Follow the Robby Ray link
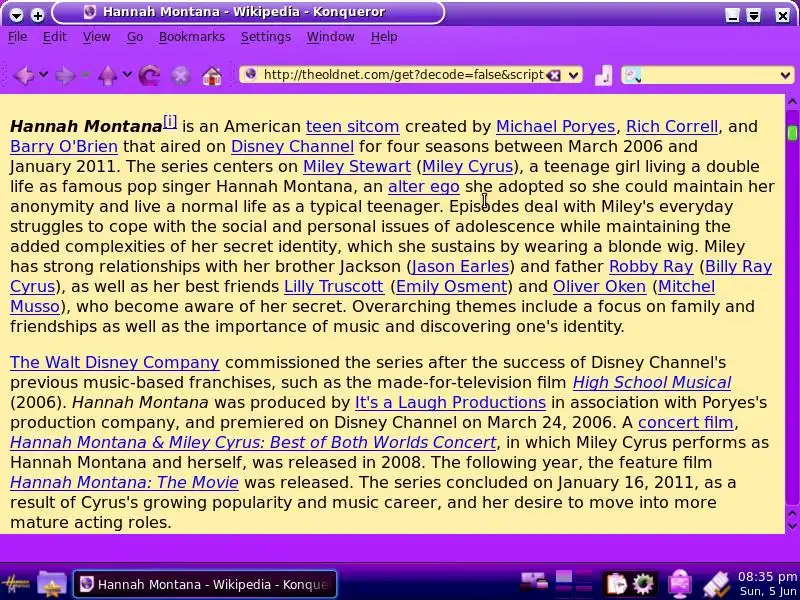 point(651,266)
